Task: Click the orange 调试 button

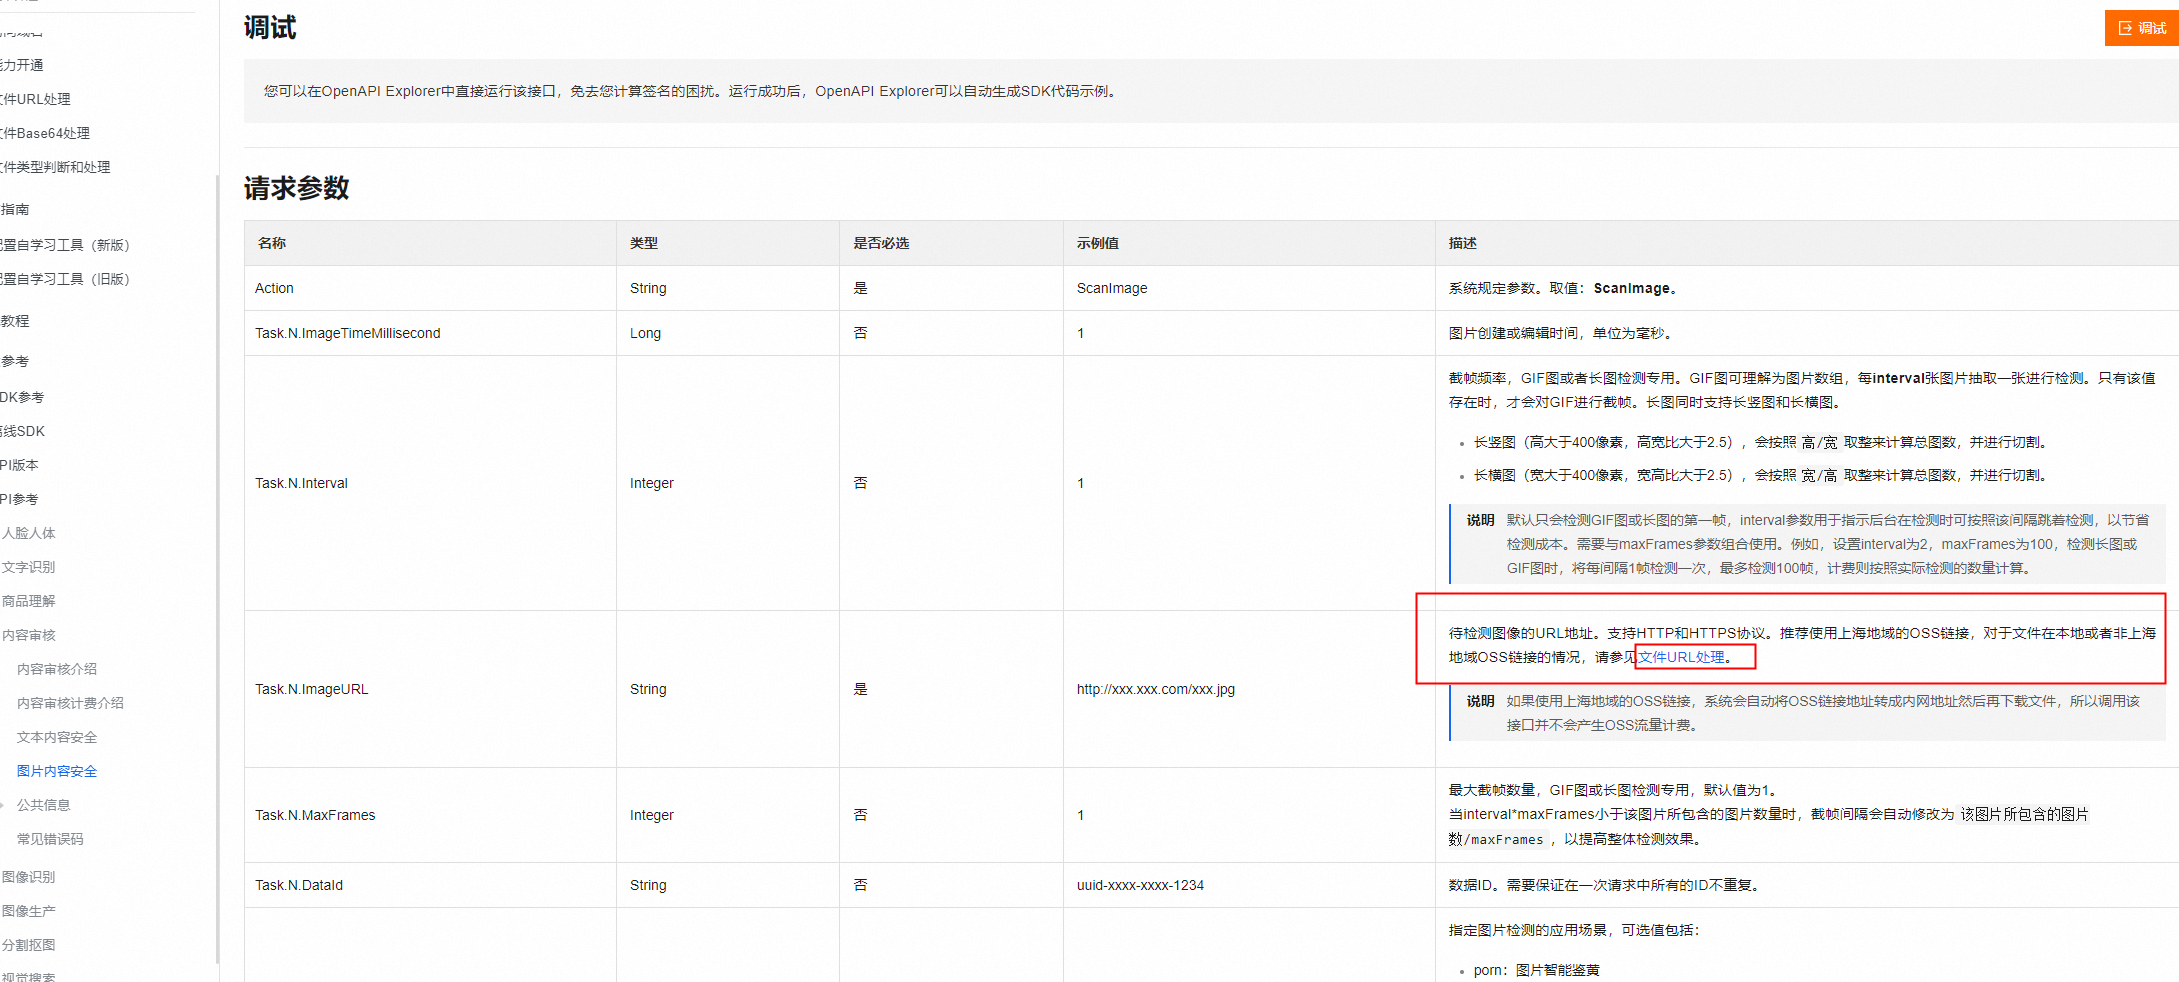Action: pyautogui.click(x=2141, y=28)
